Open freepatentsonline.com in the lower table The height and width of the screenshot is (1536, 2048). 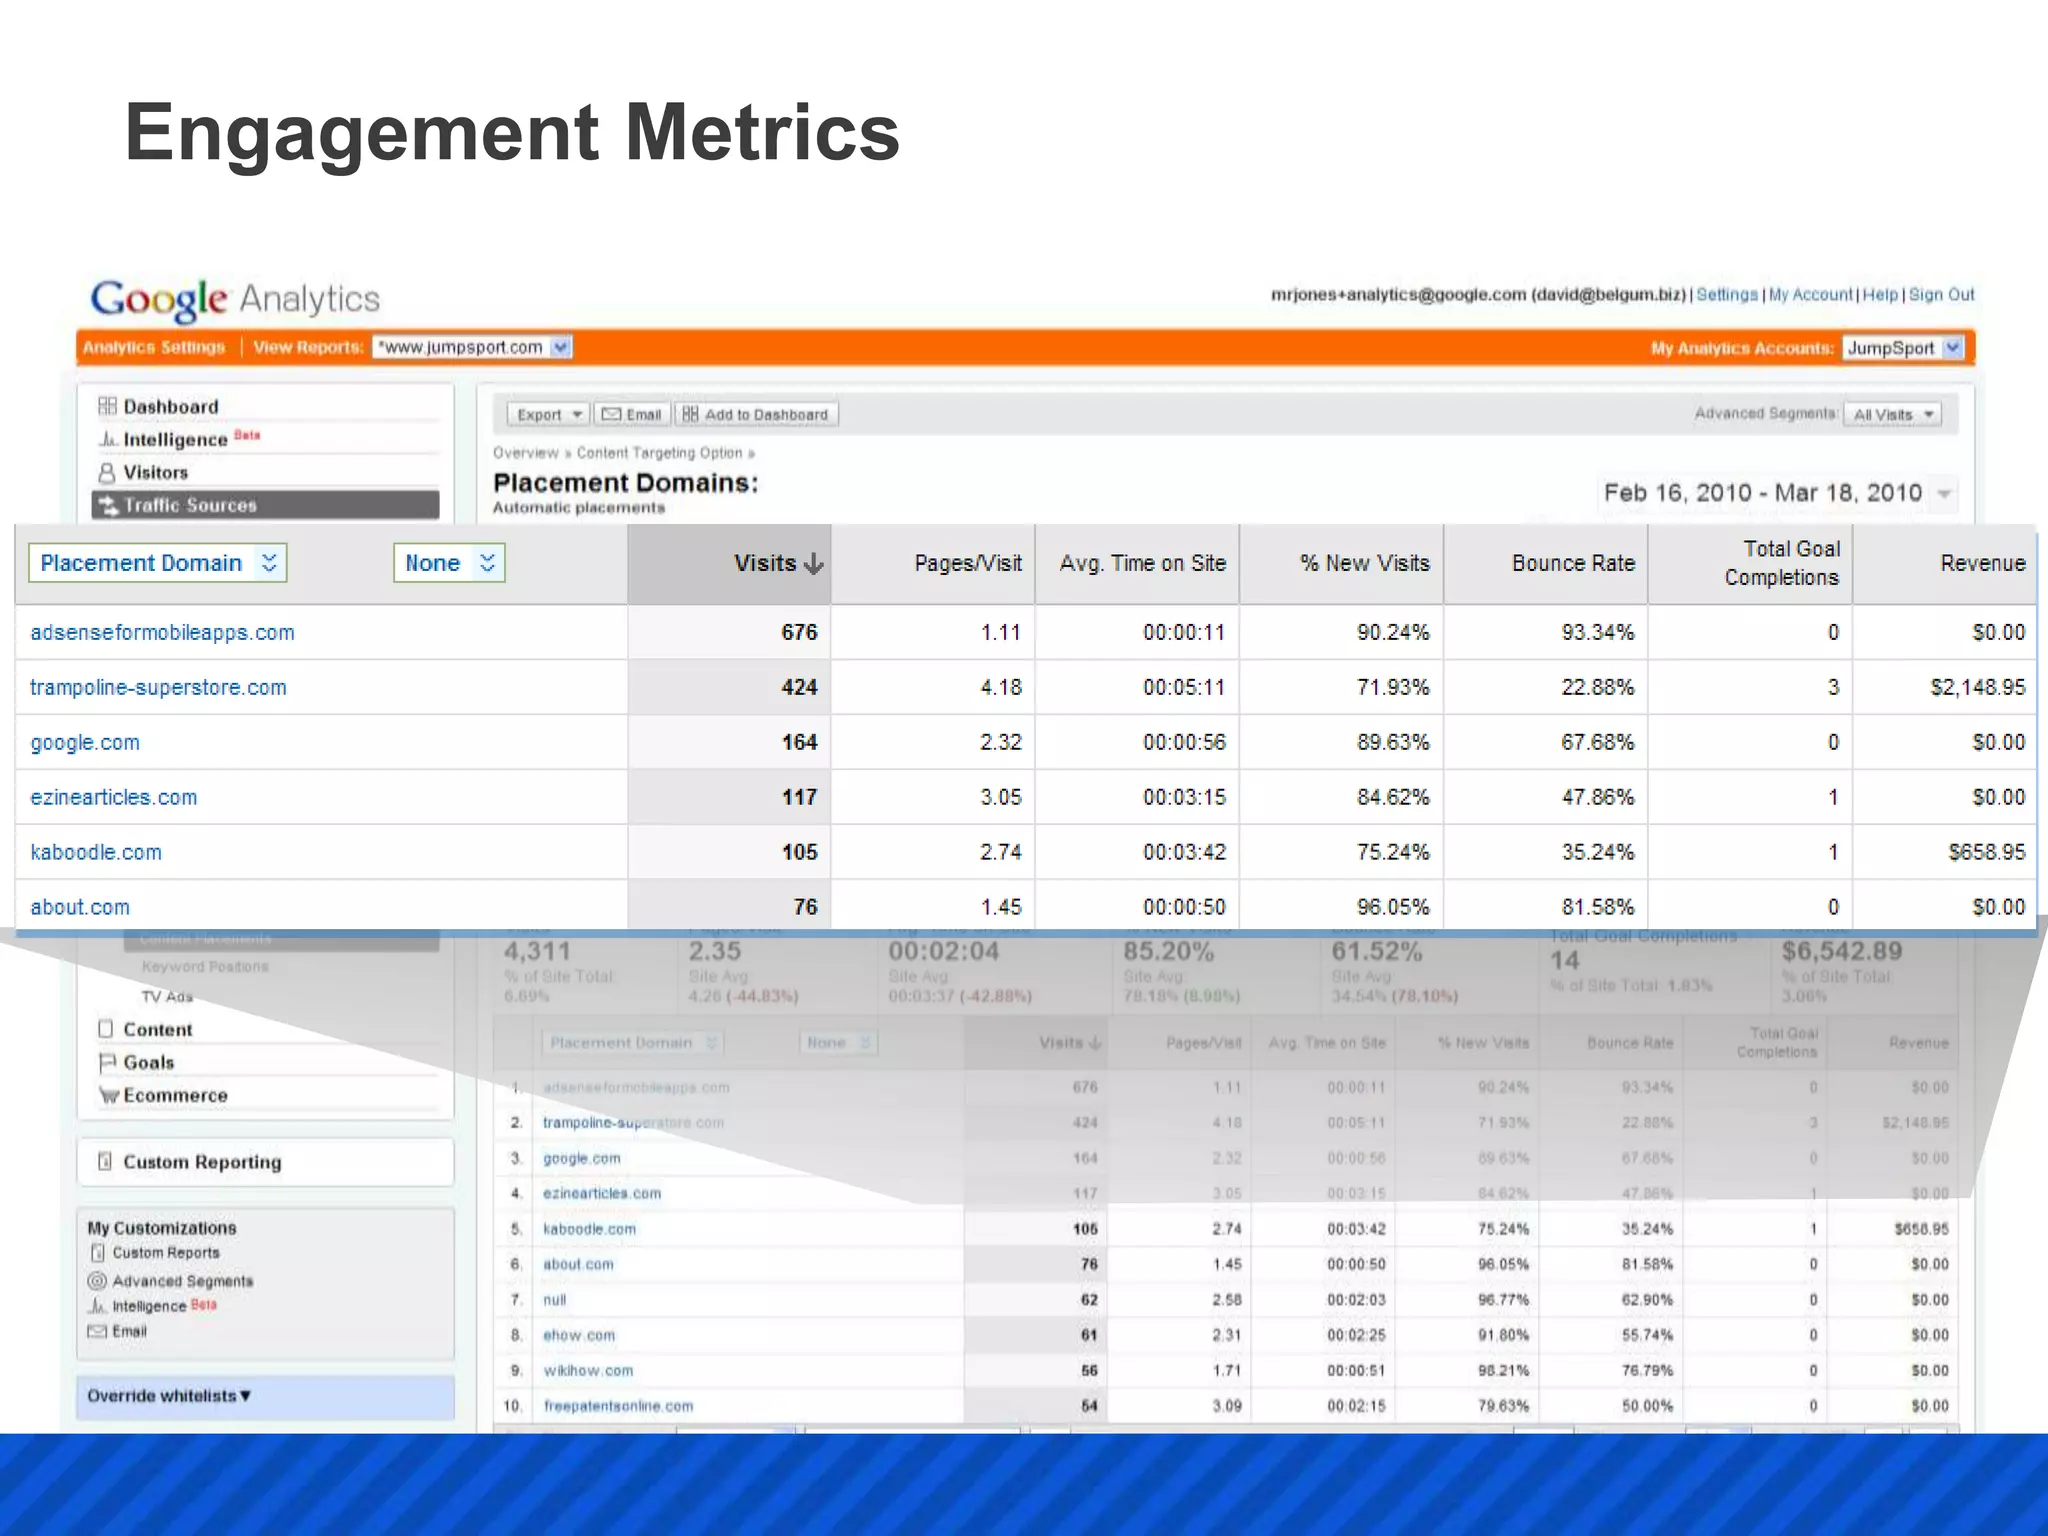(618, 1406)
